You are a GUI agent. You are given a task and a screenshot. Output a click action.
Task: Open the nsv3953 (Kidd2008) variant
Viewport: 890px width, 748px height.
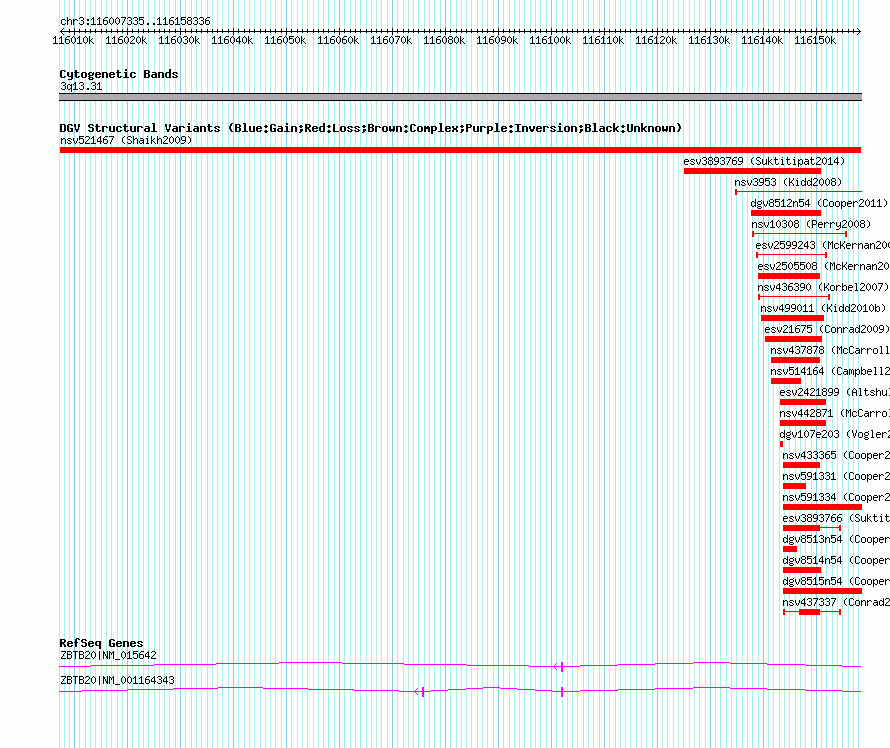[x=788, y=182]
